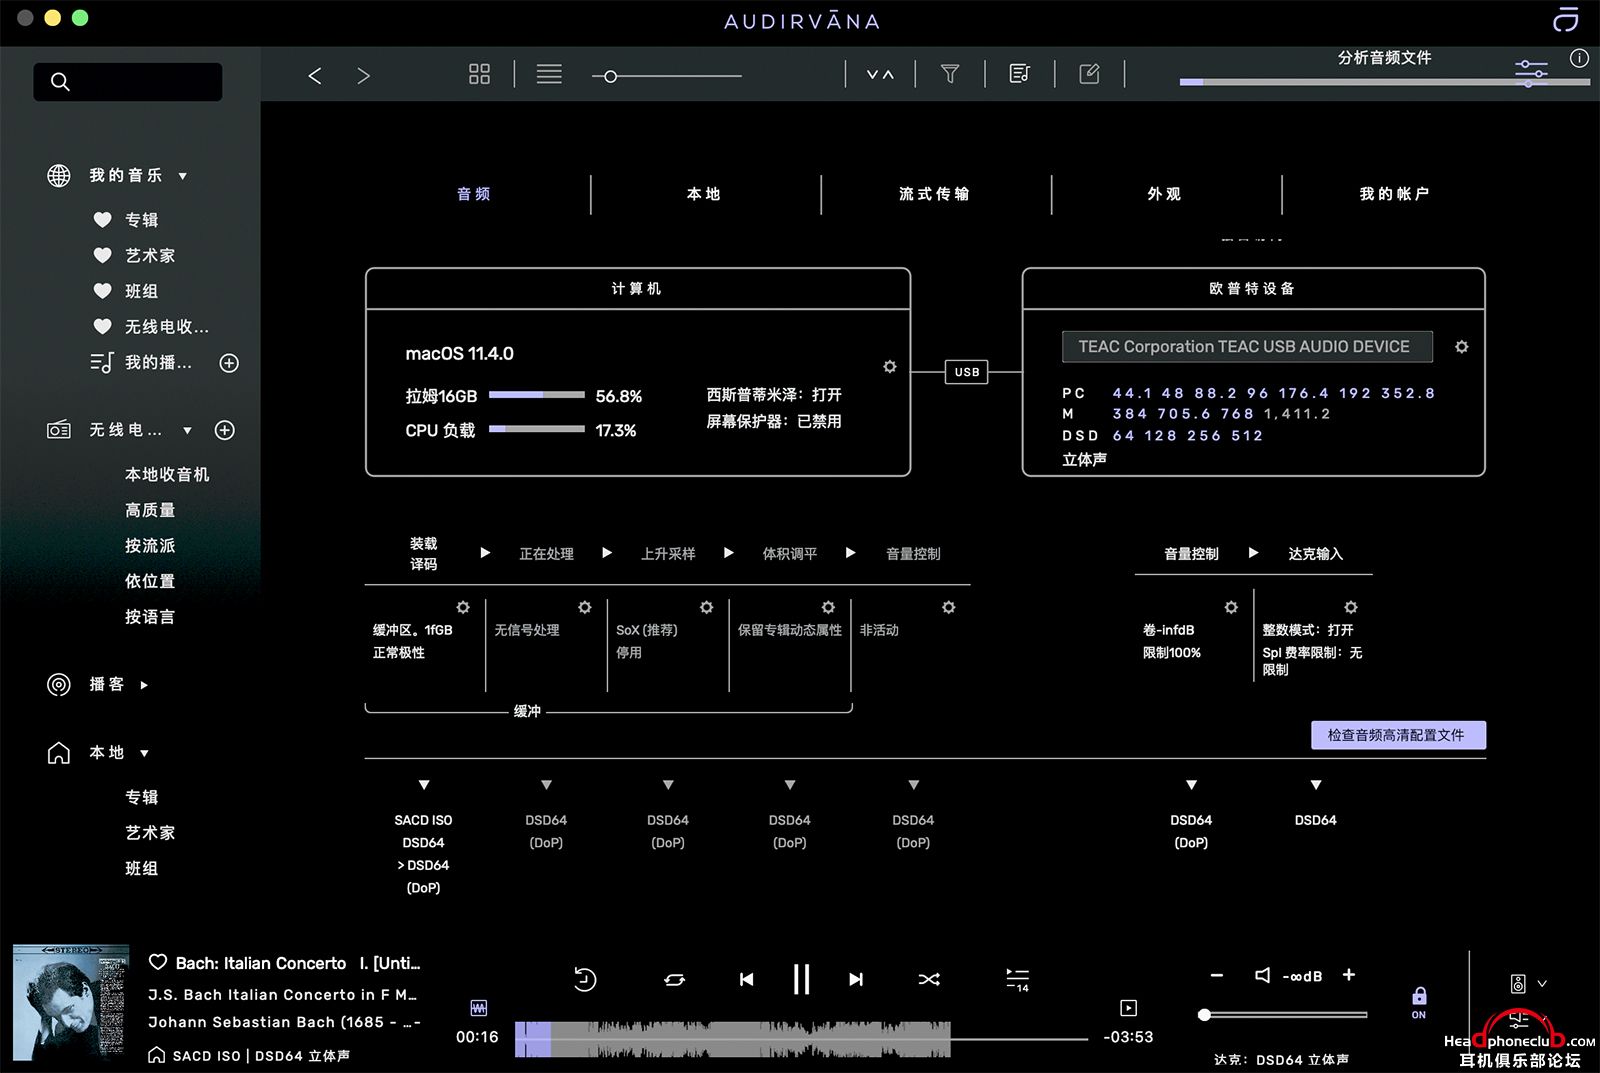The height and width of the screenshot is (1073, 1600).
Task: Open gear next to TEAC USB AUDIO DEVICE
Action: coord(1462,347)
